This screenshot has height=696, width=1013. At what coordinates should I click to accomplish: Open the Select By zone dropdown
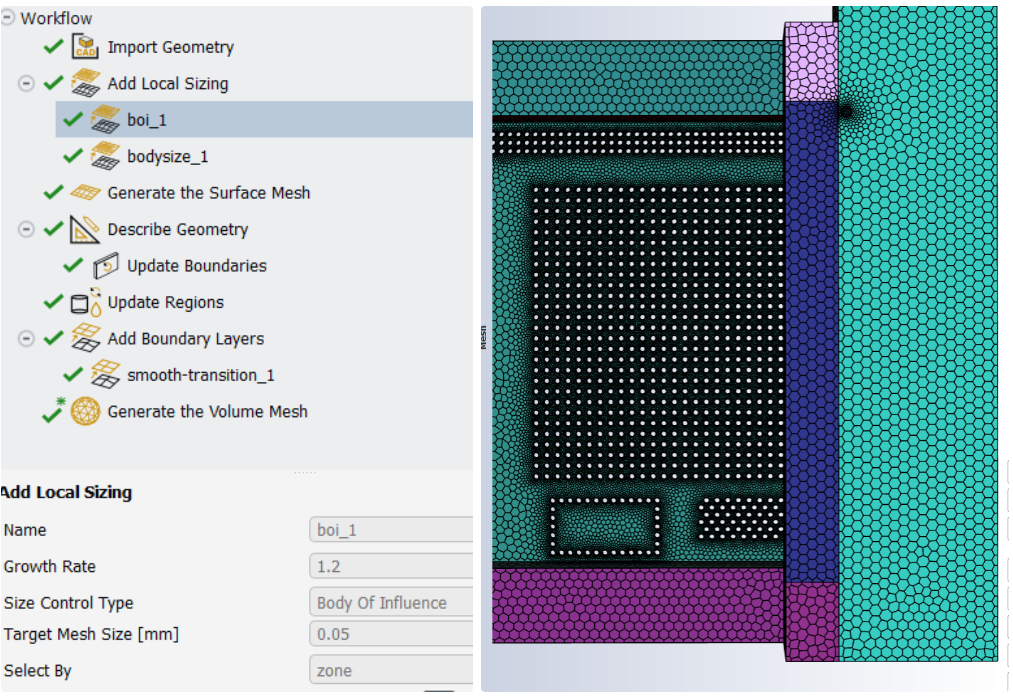tap(391, 671)
